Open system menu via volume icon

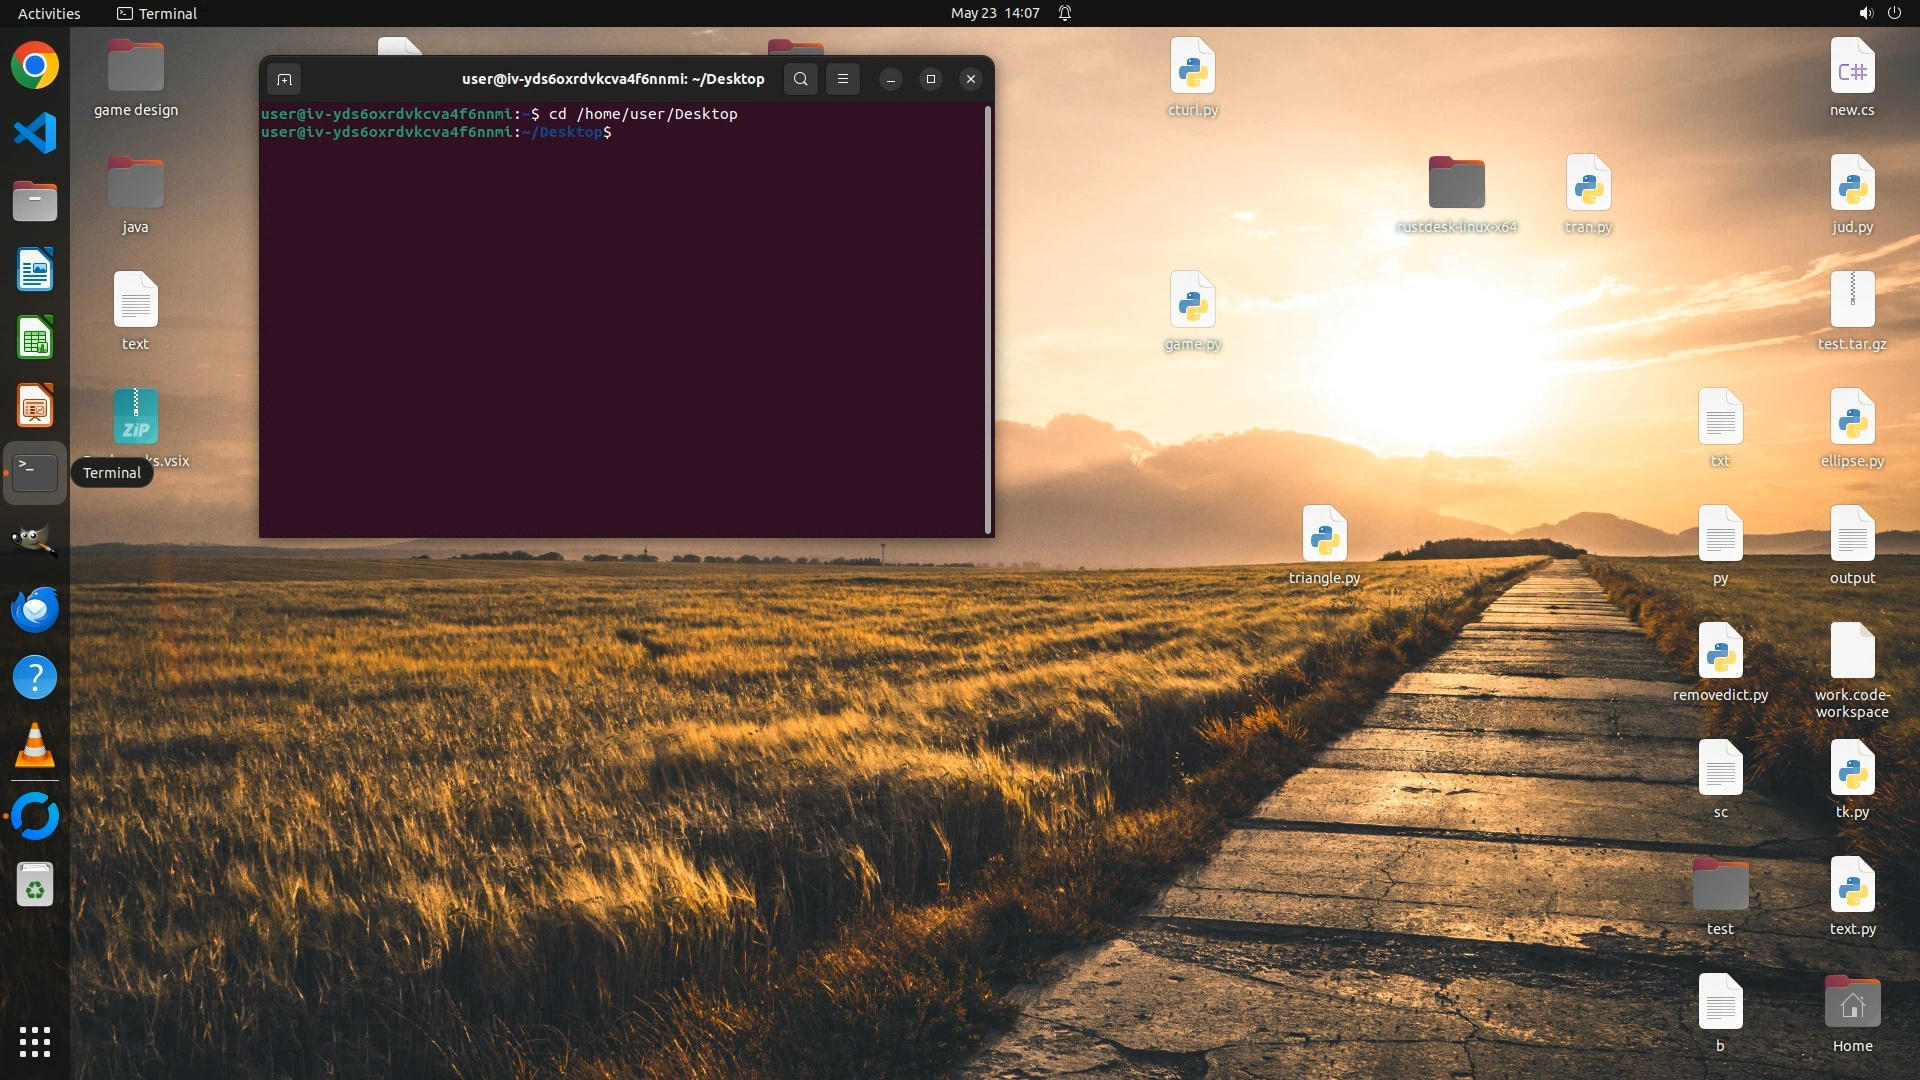[1865, 13]
